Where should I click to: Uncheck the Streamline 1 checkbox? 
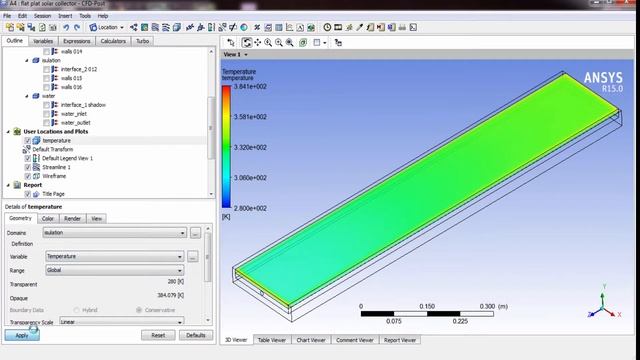(27, 167)
